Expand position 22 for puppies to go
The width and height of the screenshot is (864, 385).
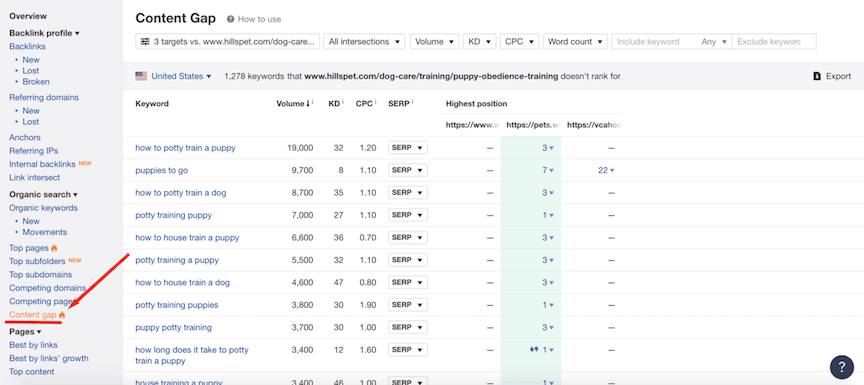point(606,171)
